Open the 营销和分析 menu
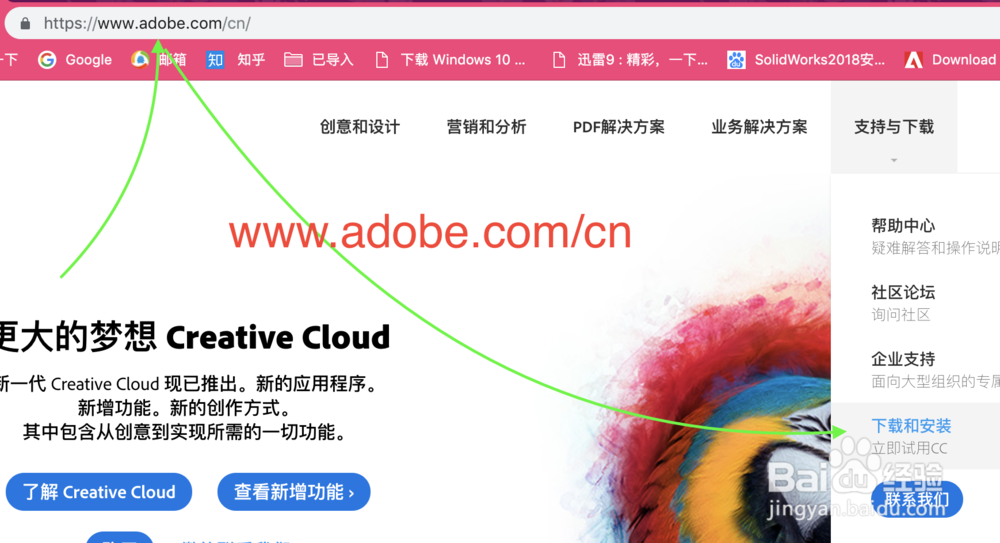 [x=487, y=127]
